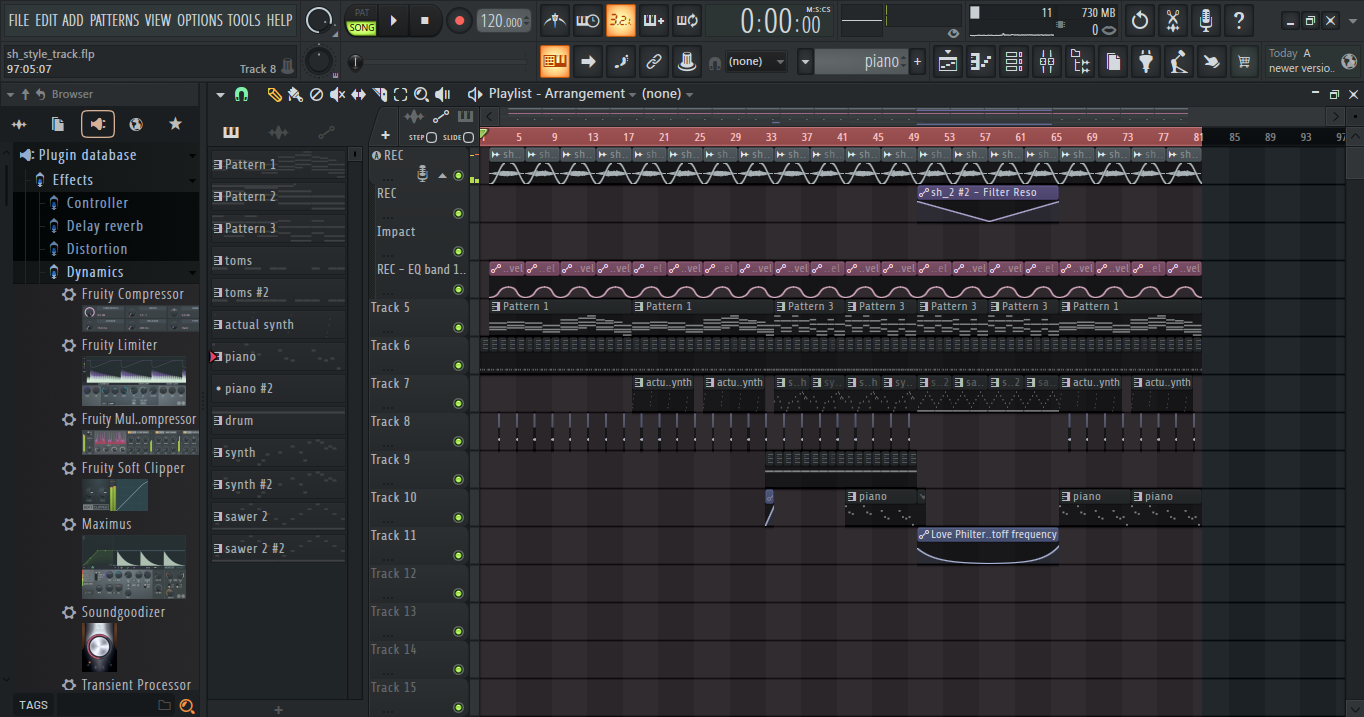Toggle the STEP editing checkbox
Viewport: 1364px width, 717px height.
coord(431,137)
